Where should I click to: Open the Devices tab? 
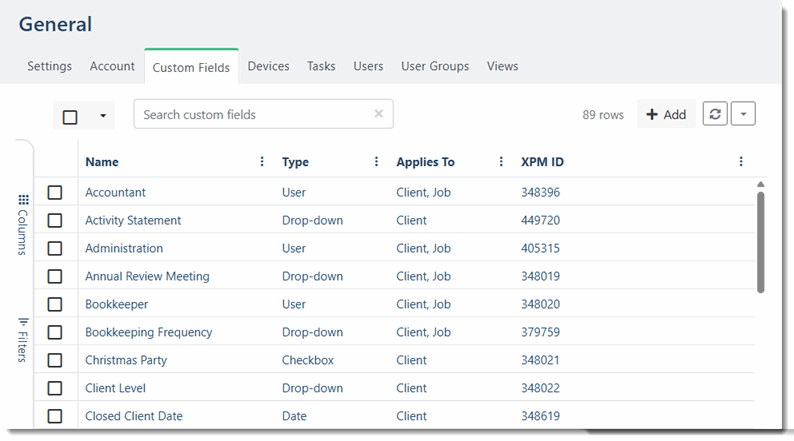click(268, 66)
